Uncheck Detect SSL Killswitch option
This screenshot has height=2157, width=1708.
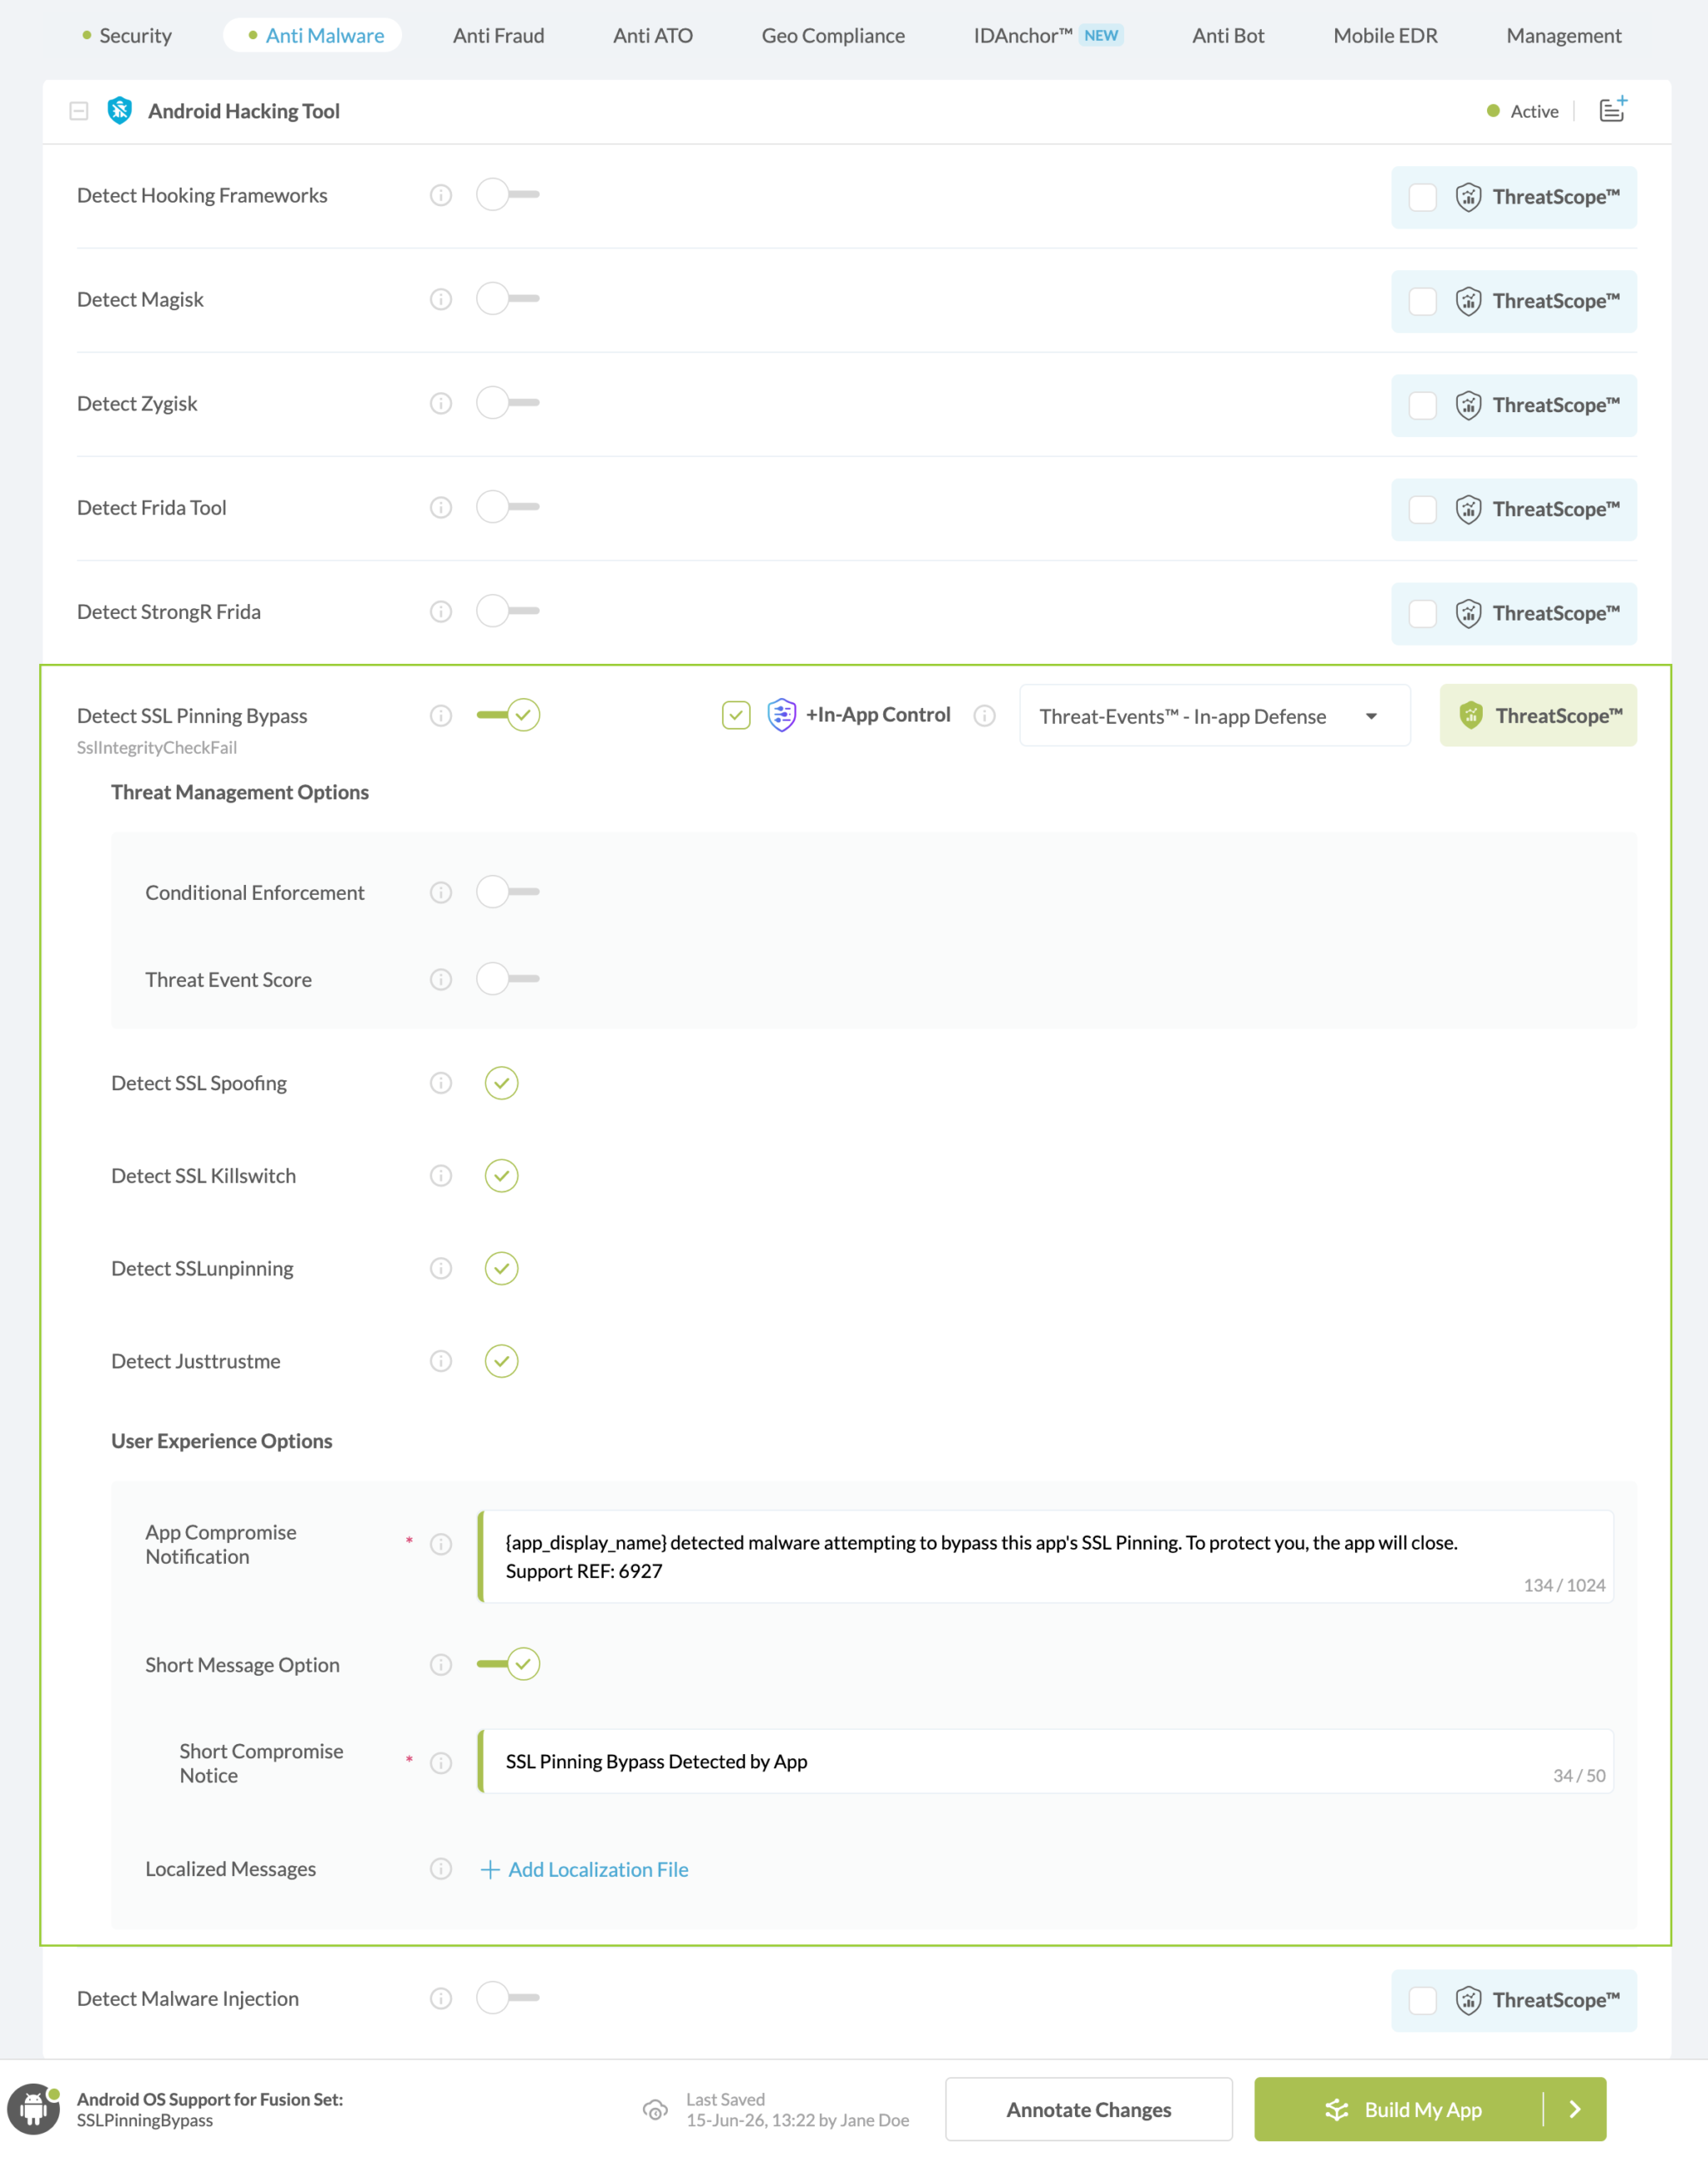tap(502, 1176)
